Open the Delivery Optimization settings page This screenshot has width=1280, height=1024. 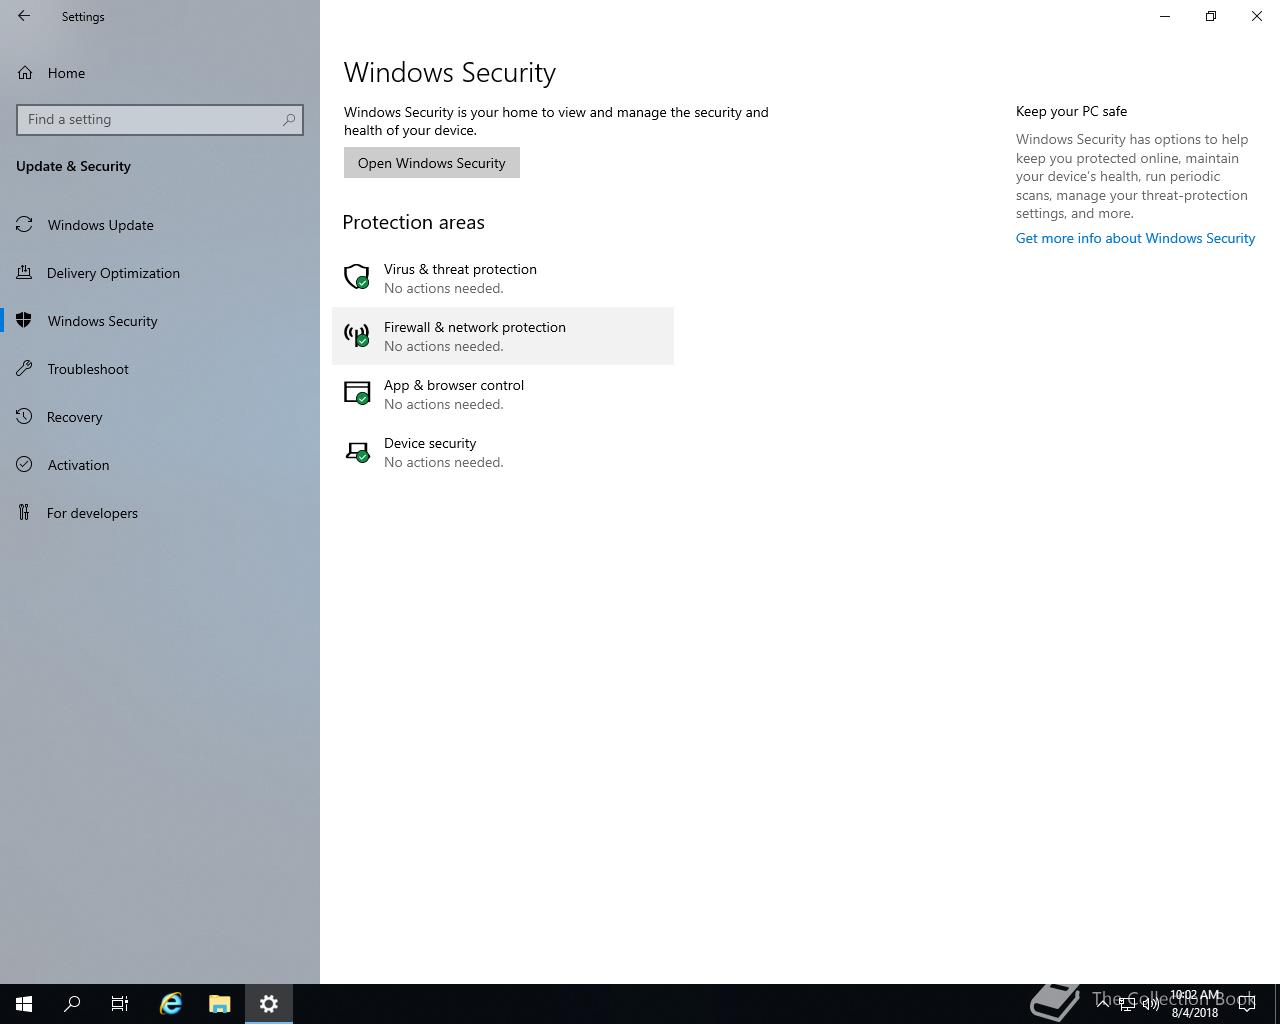click(x=160, y=273)
